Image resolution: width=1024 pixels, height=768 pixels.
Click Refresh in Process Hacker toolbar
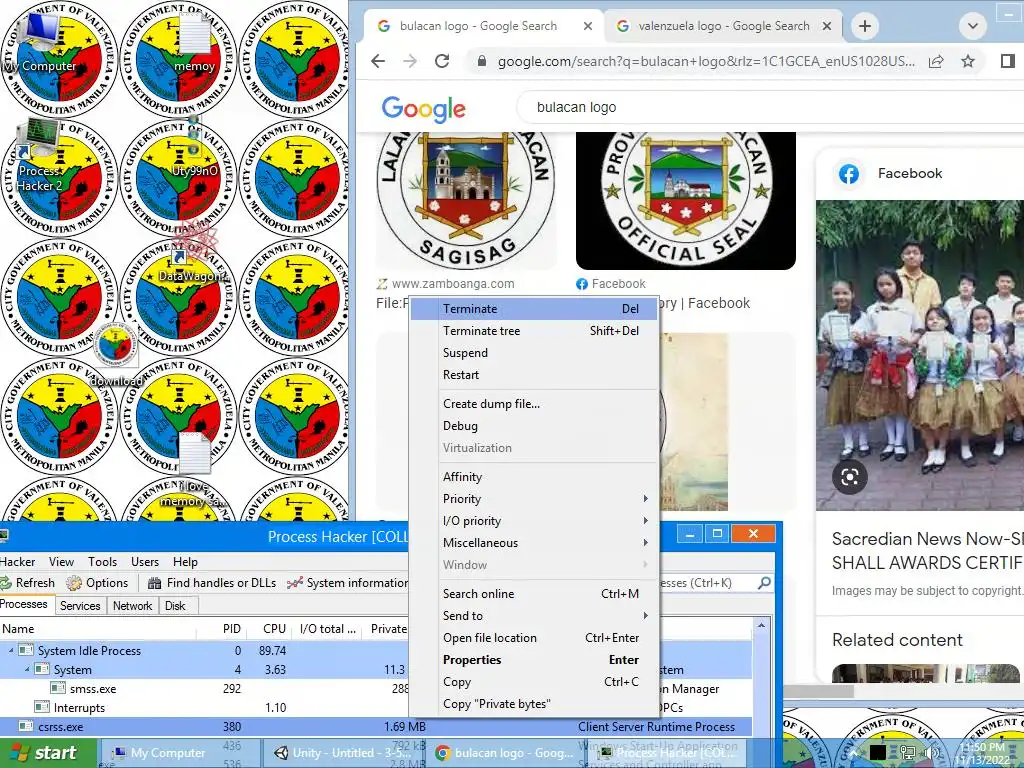pyautogui.click(x=27, y=583)
